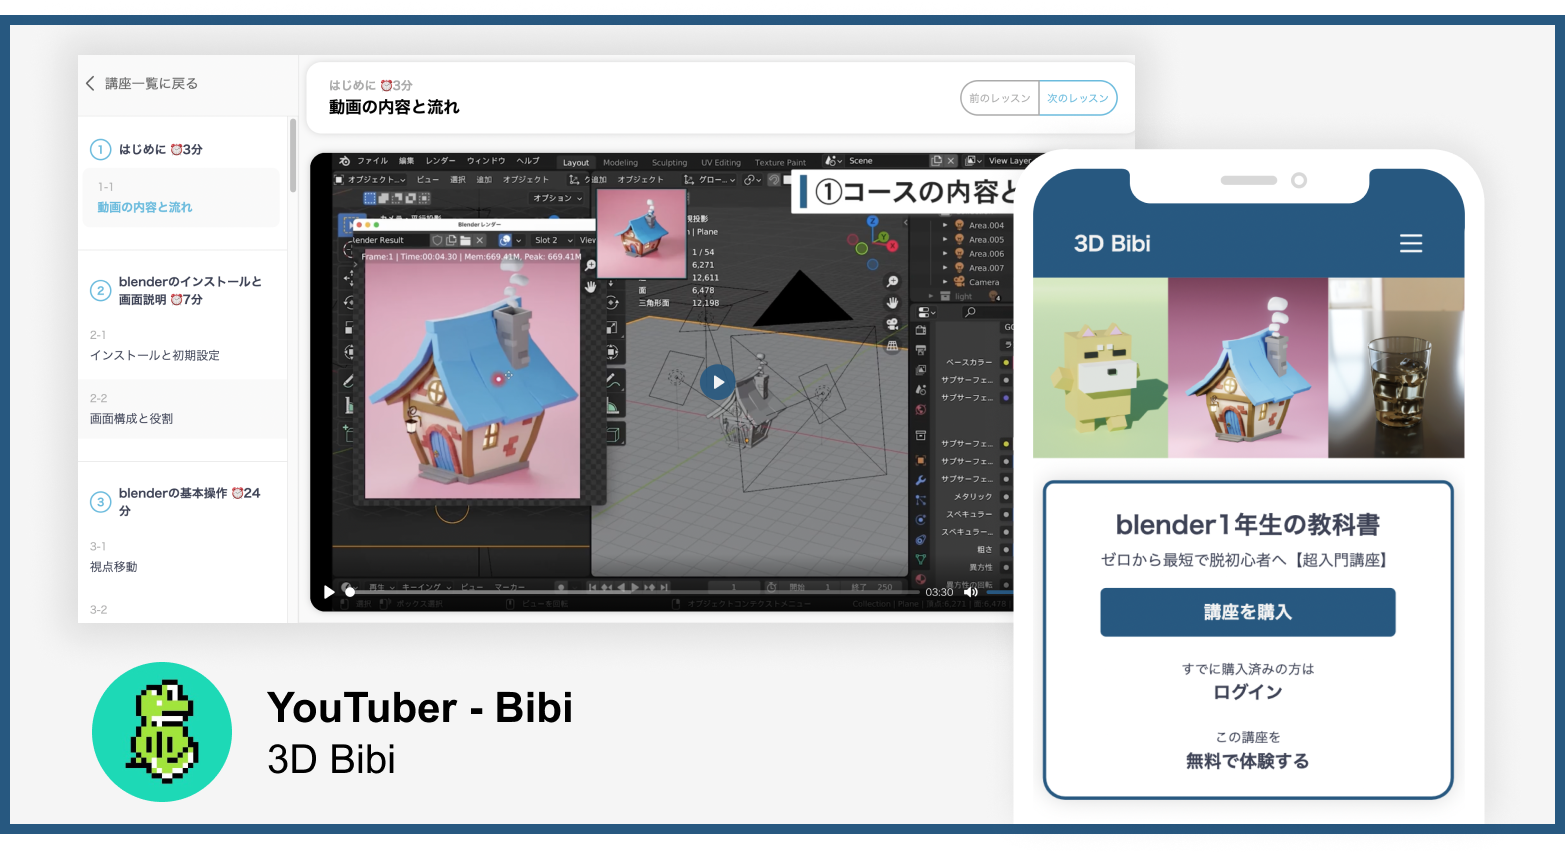Viewport: 1565px width, 859px height.
Task: Open lesson 動画の内容と流れ in sidebar
Action: 181,197
